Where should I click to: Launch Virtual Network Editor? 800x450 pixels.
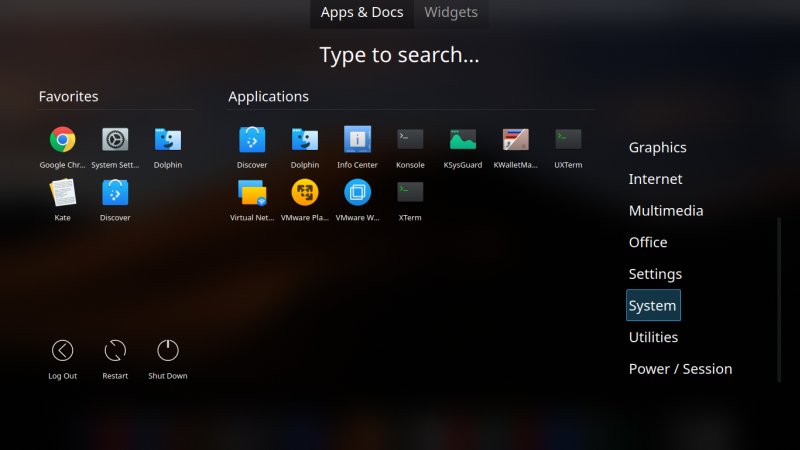252,192
